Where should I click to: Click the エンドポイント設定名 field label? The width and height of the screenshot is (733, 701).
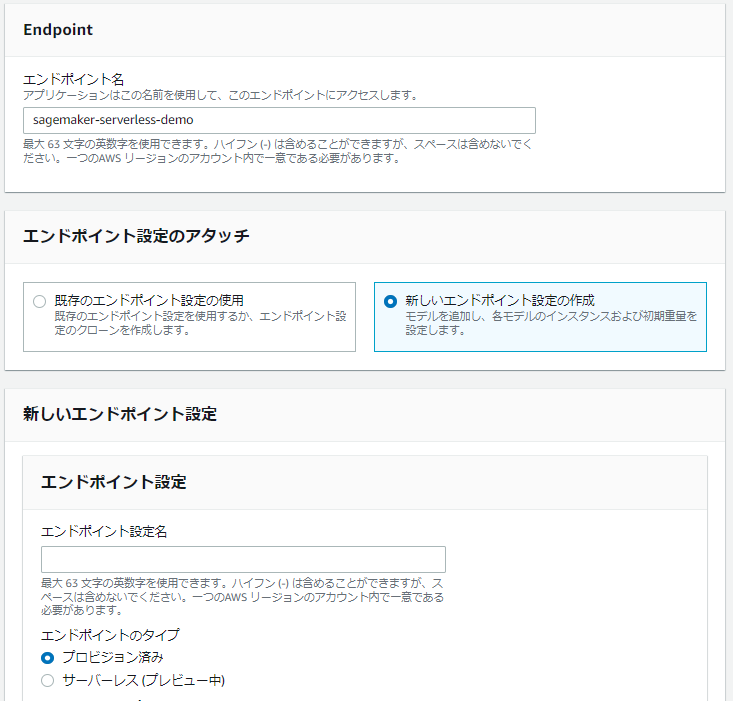[x=103, y=532]
